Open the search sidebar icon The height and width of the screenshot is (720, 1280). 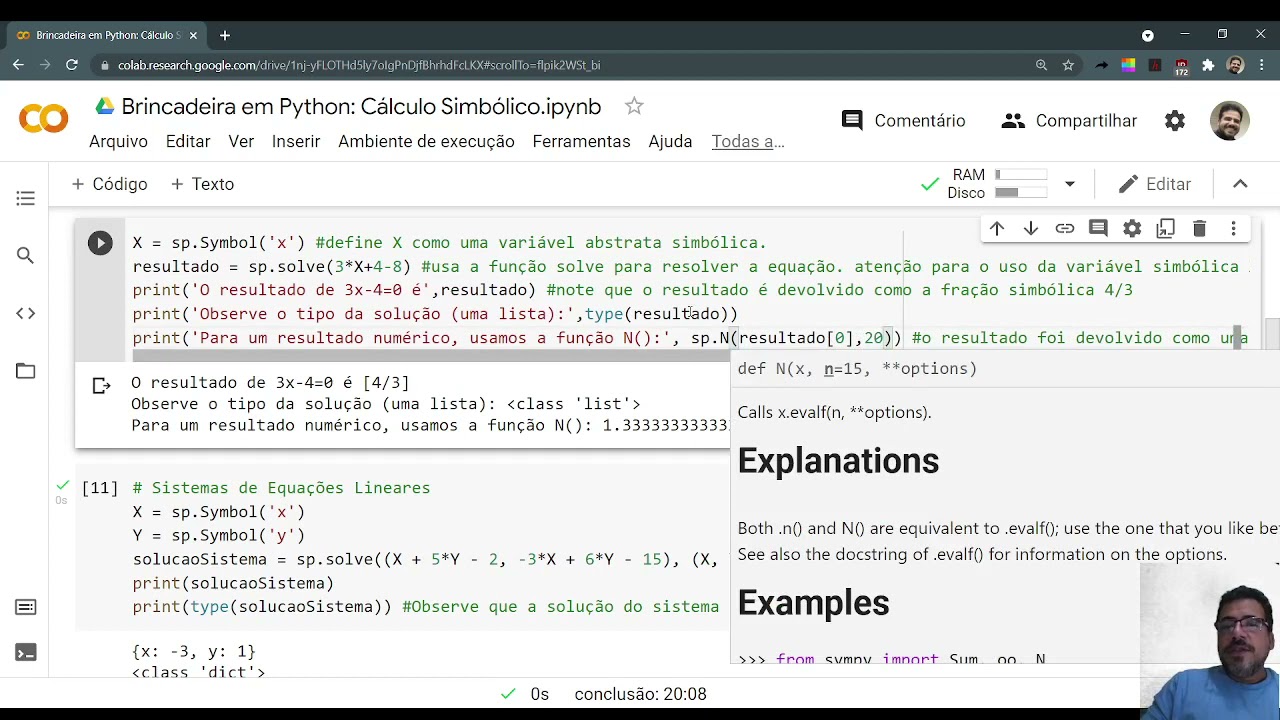[26, 256]
